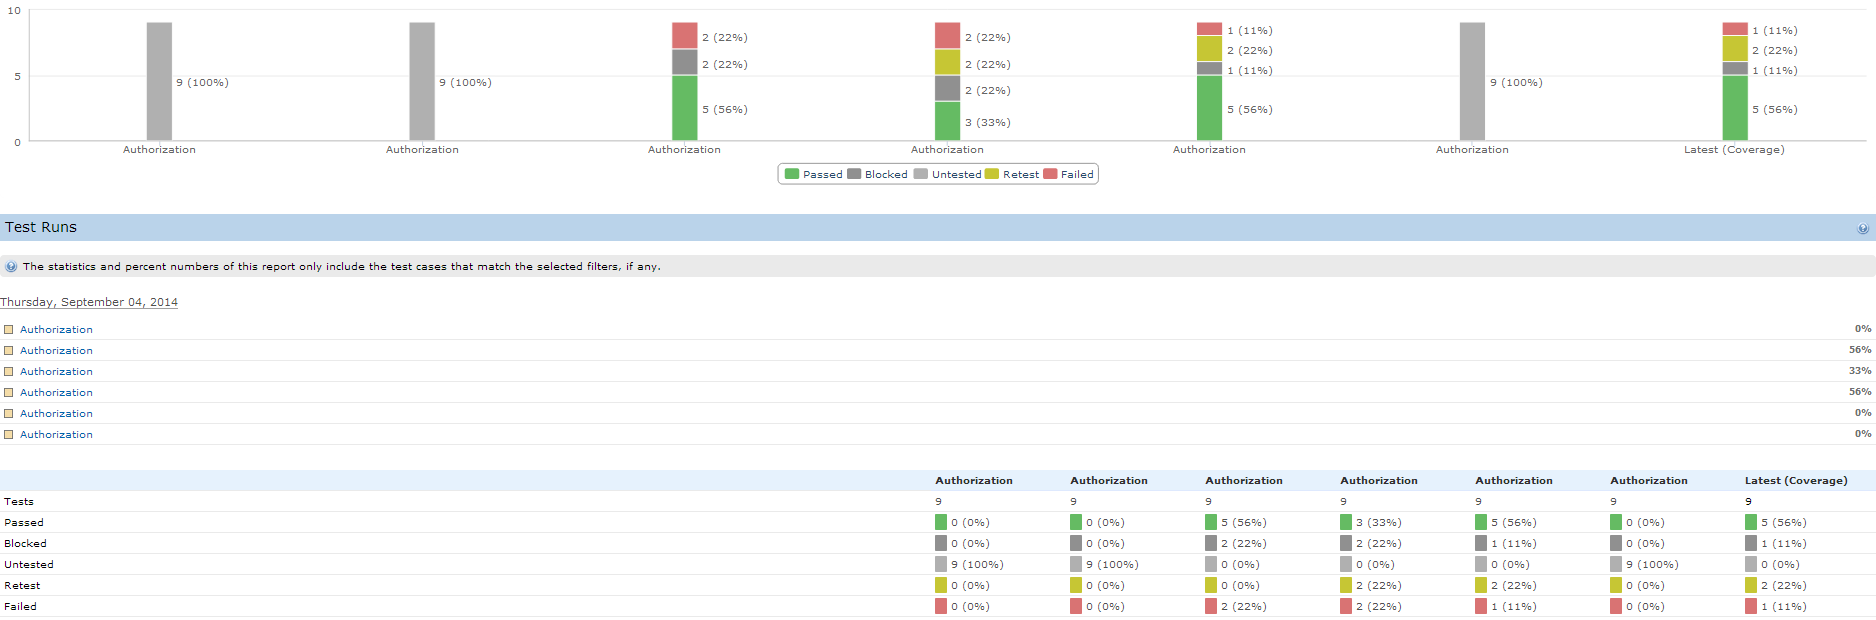Select the Passed label in chart legend
This screenshot has width=1876, height=620.
click(823, 175)
